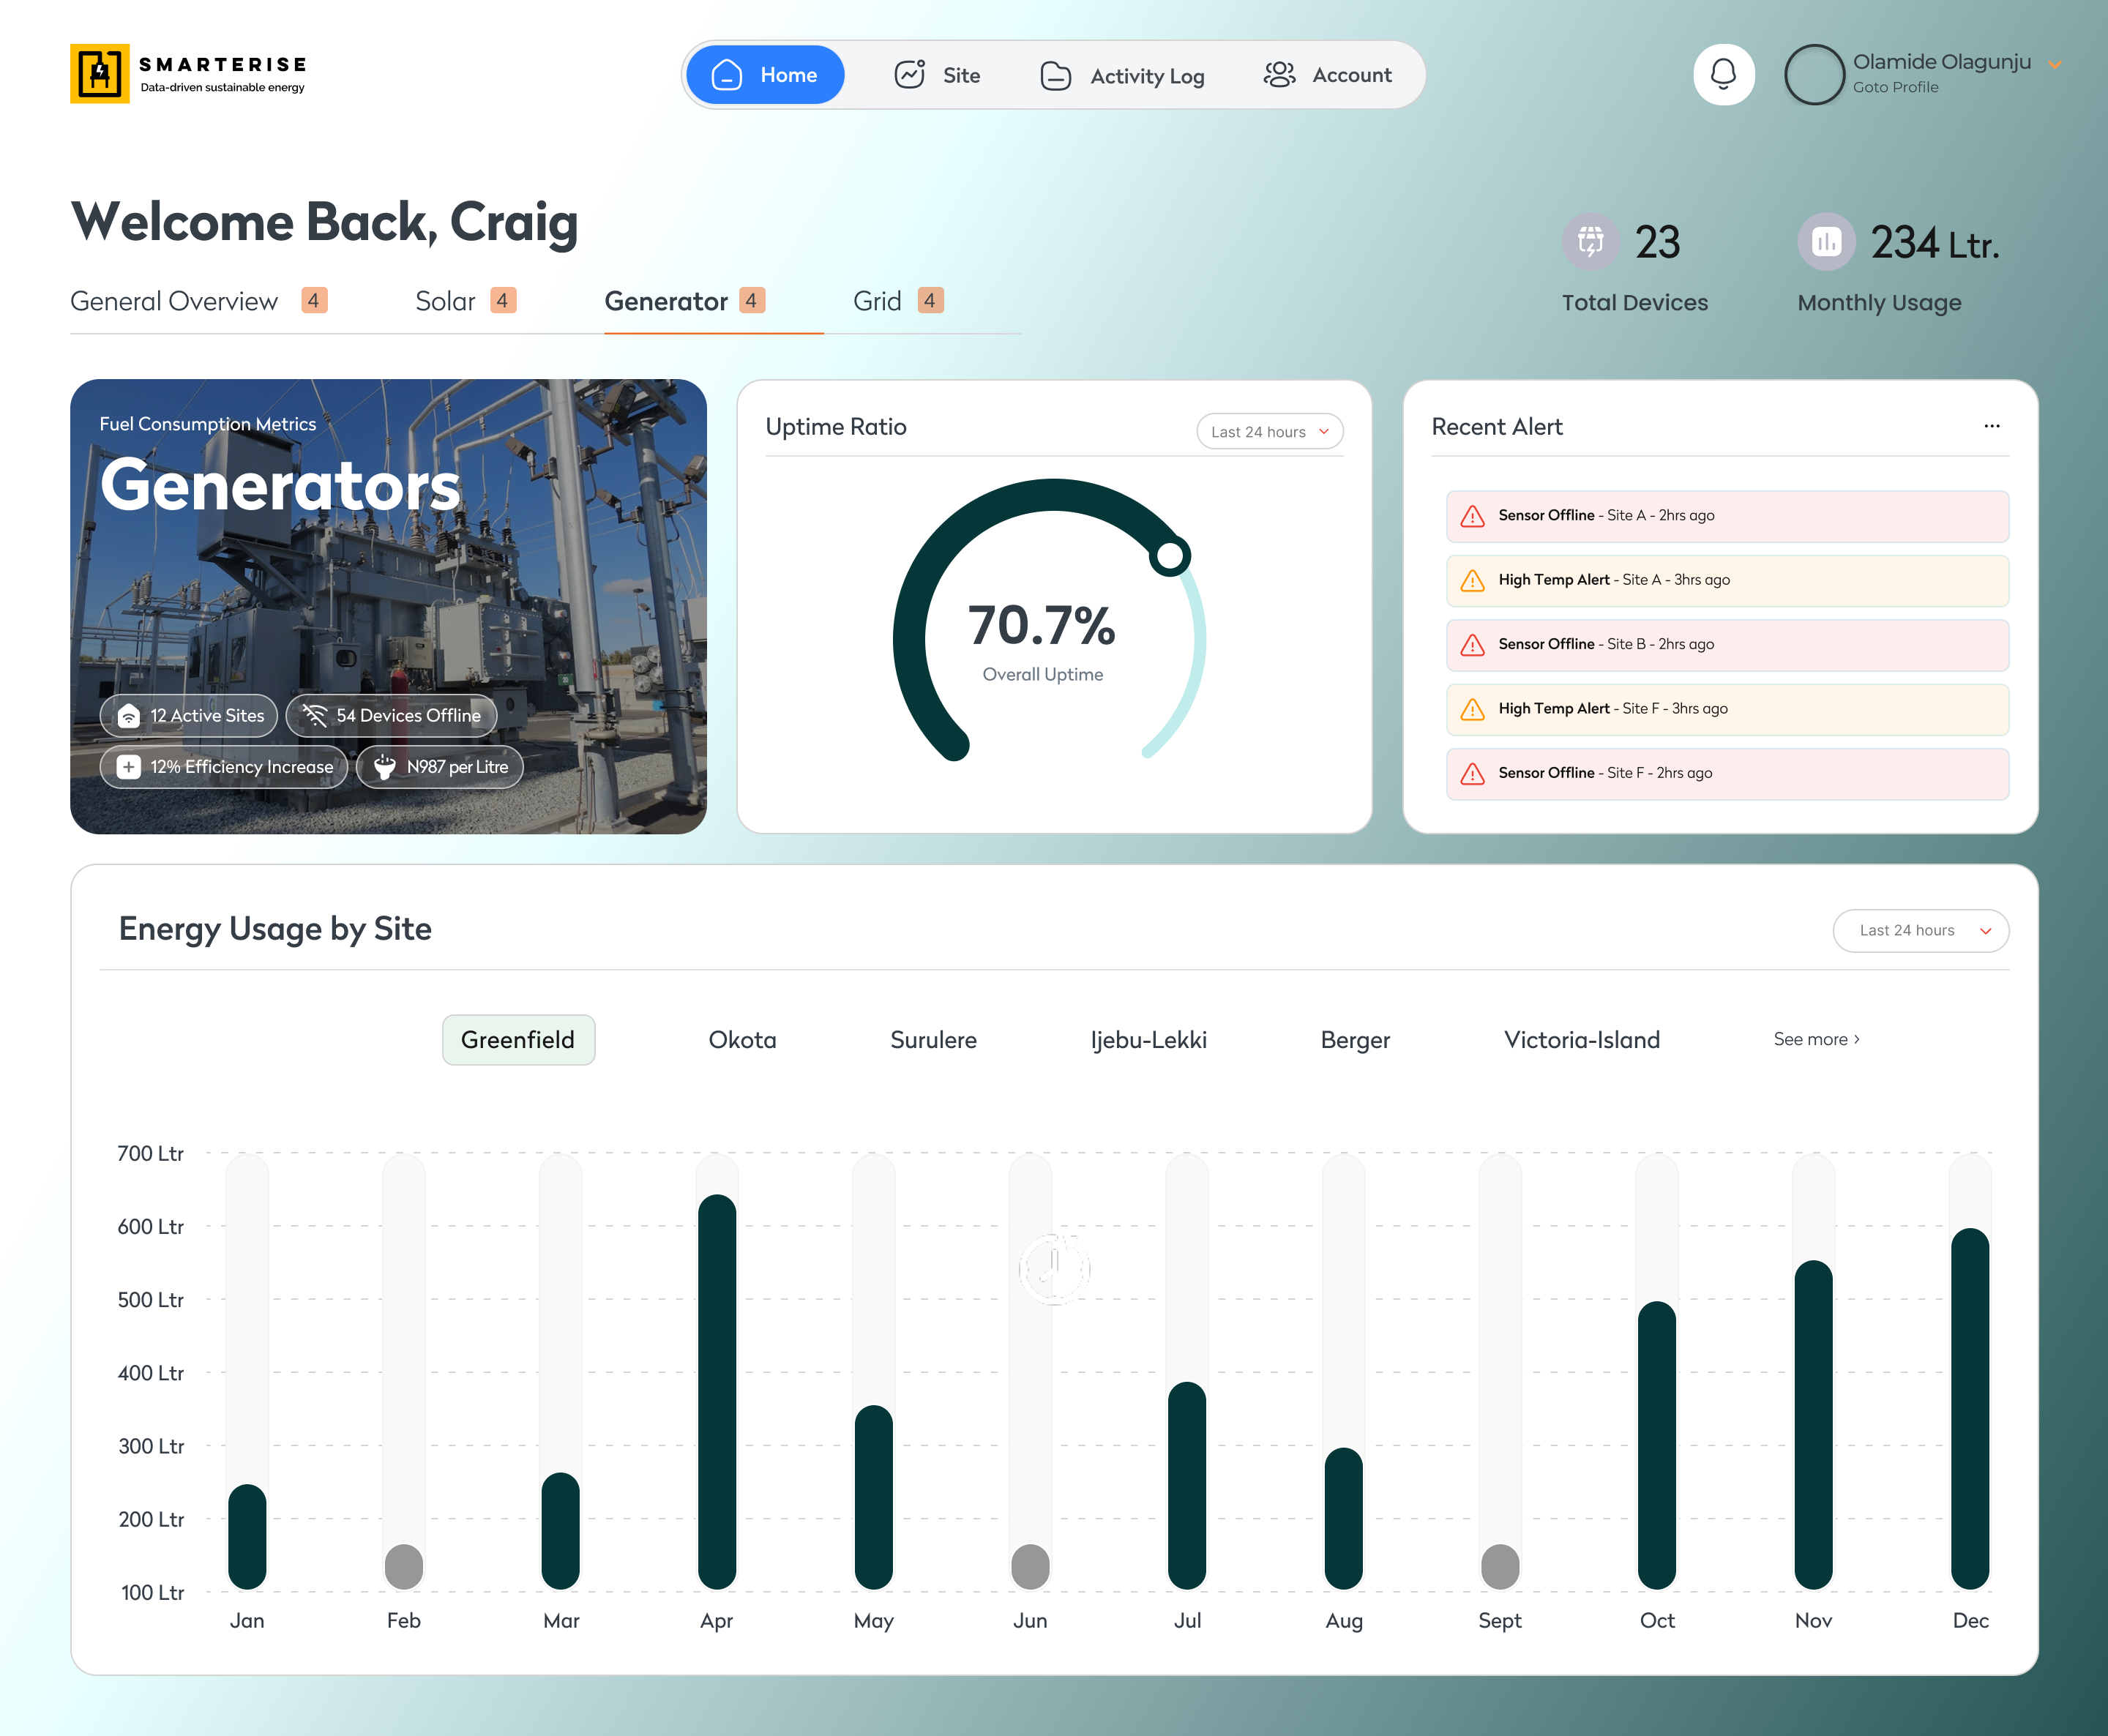Image resolution: width=2108 pixels, height=1736 pixels.
Task: Click the Devices Offline no-wifi icon
Action: point(315,716)
